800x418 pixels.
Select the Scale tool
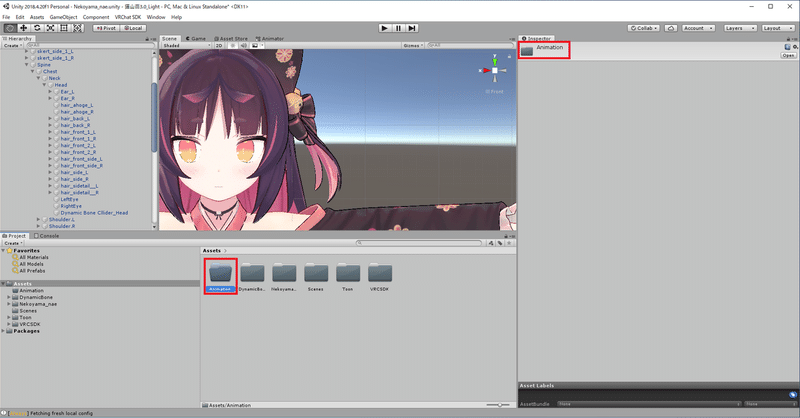[x=51, y=28]
